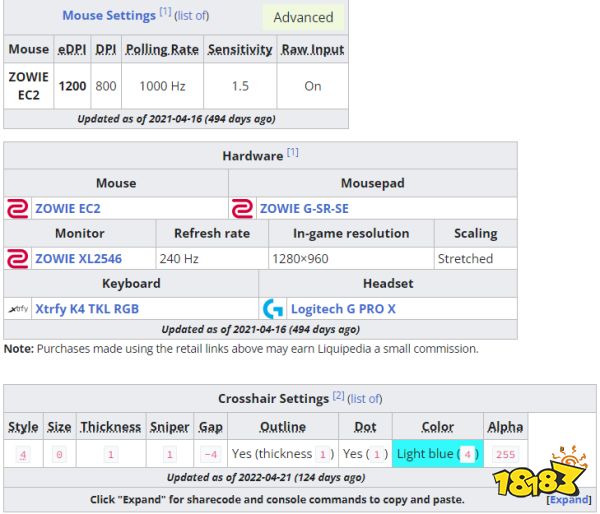Click the Thickness column header
Screen dimensions: 600x514
111,427
